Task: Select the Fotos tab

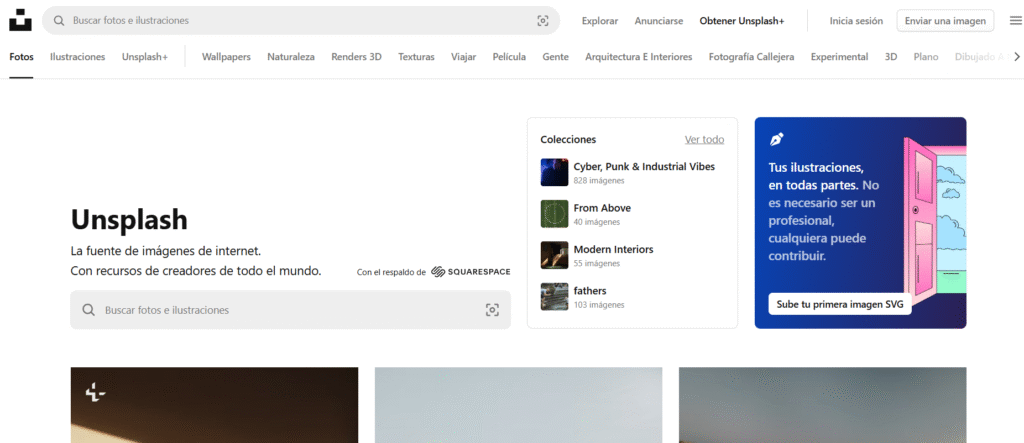Action: click(22, 57)
